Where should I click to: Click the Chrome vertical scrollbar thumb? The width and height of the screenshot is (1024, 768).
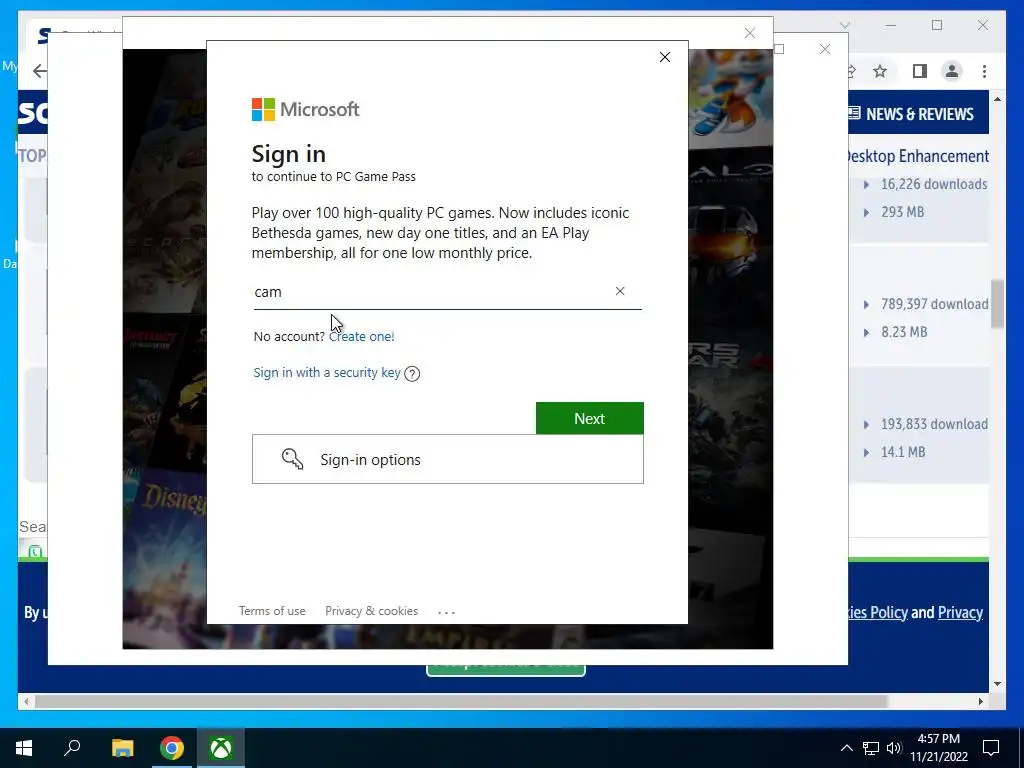[x=997, y=304]
